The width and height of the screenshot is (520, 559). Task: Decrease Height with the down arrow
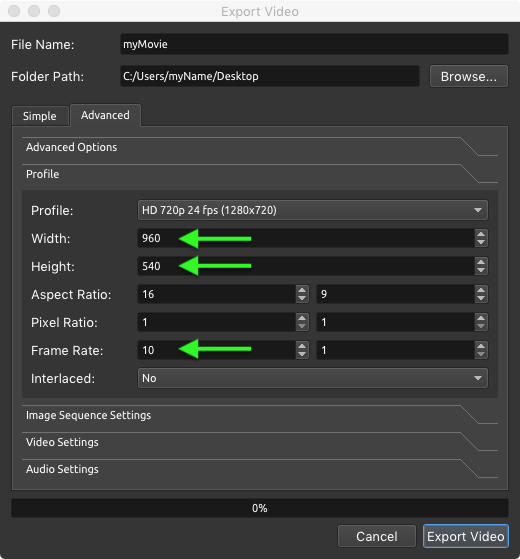pyautogui.click(x=481, y=270)
